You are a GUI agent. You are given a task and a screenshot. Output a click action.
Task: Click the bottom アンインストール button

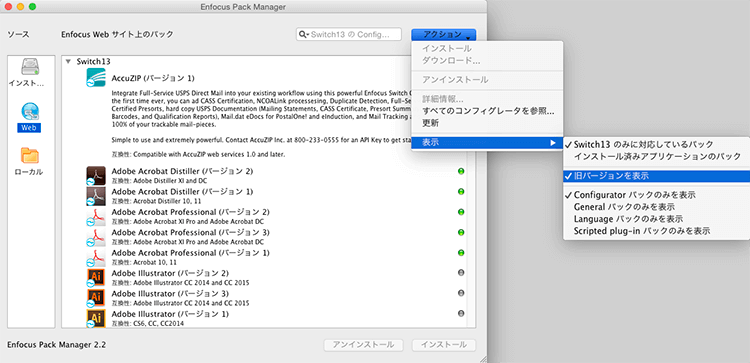364,345
